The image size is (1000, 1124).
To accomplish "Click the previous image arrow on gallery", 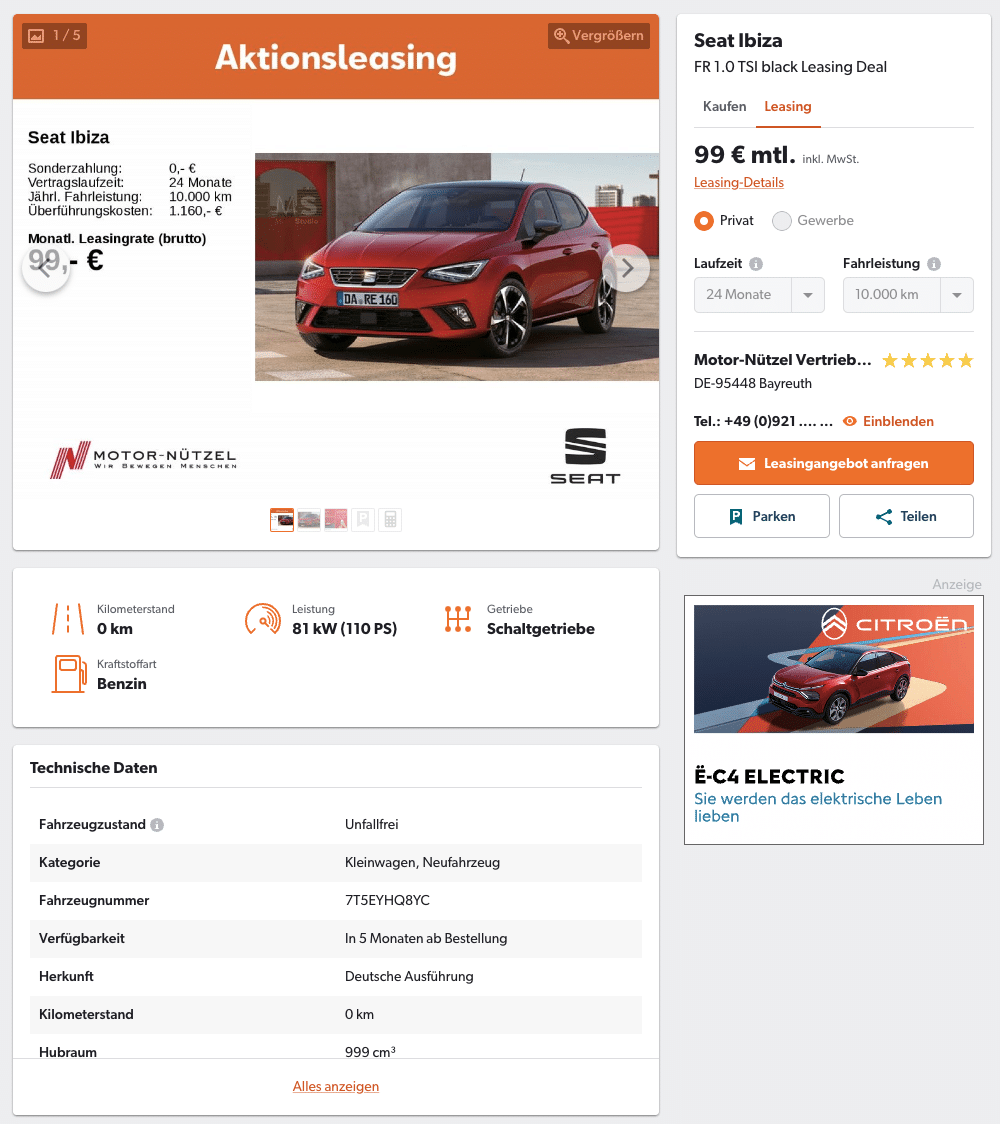I will (46, 268).
